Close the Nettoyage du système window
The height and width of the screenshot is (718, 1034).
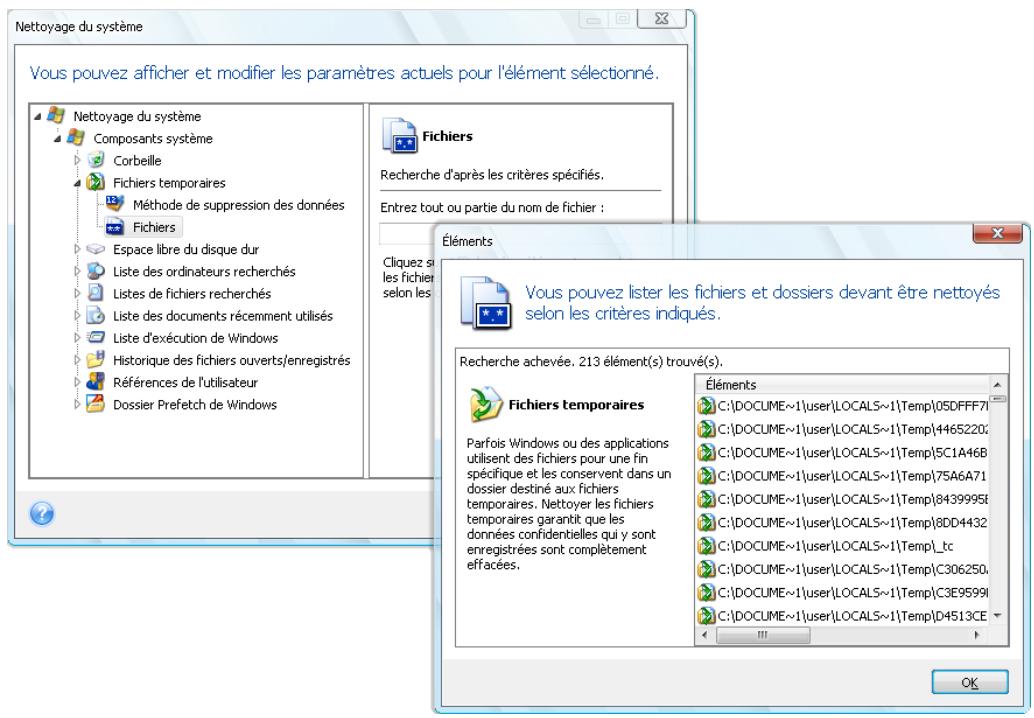click(x=661, y=18)
